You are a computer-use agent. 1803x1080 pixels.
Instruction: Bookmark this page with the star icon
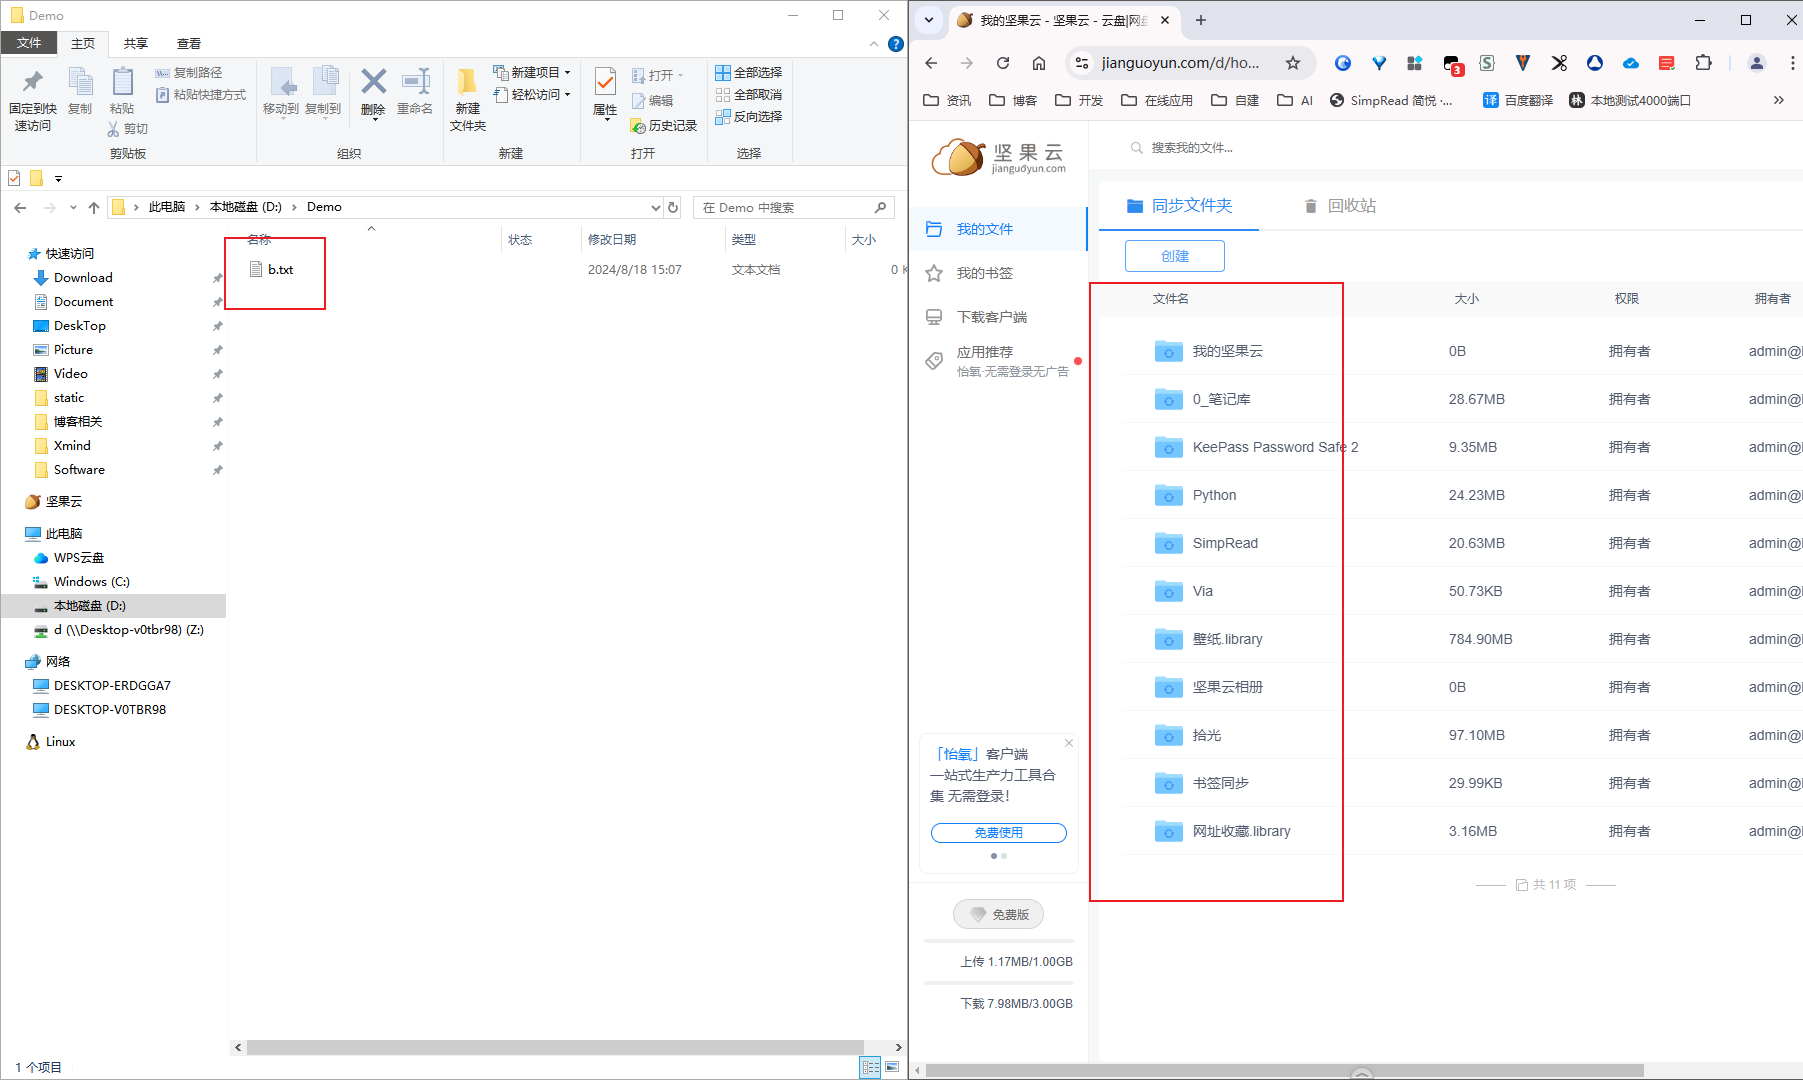coord(1293,63)
